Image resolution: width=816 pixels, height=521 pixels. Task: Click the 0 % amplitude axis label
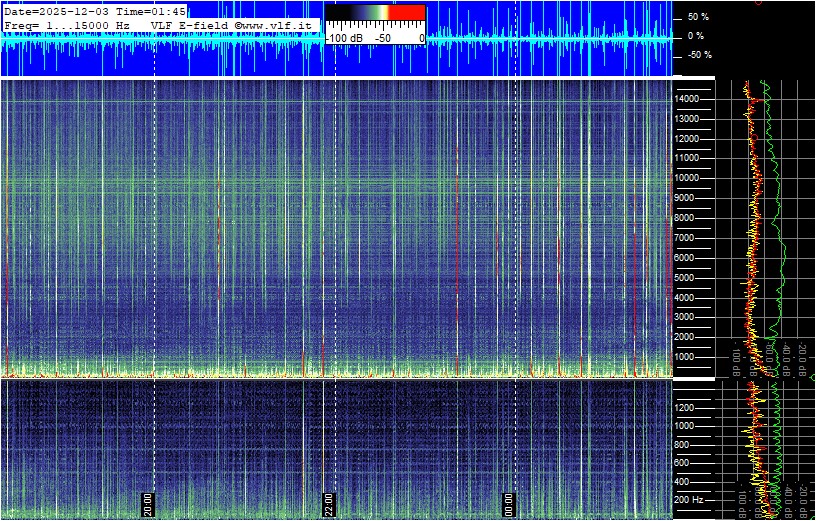coord(696,36)
